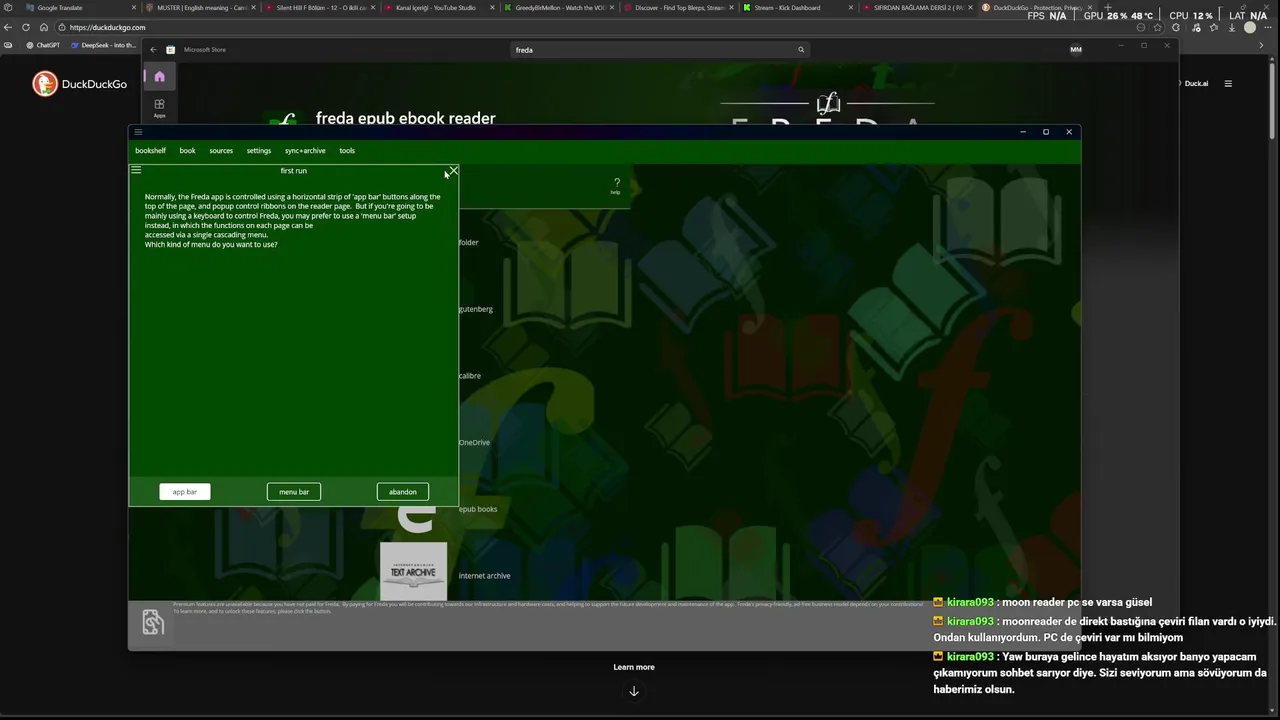The image size is (1280, 720).
Task: Click the Text Archive thumbnail
Action: (x=413, y=571)
